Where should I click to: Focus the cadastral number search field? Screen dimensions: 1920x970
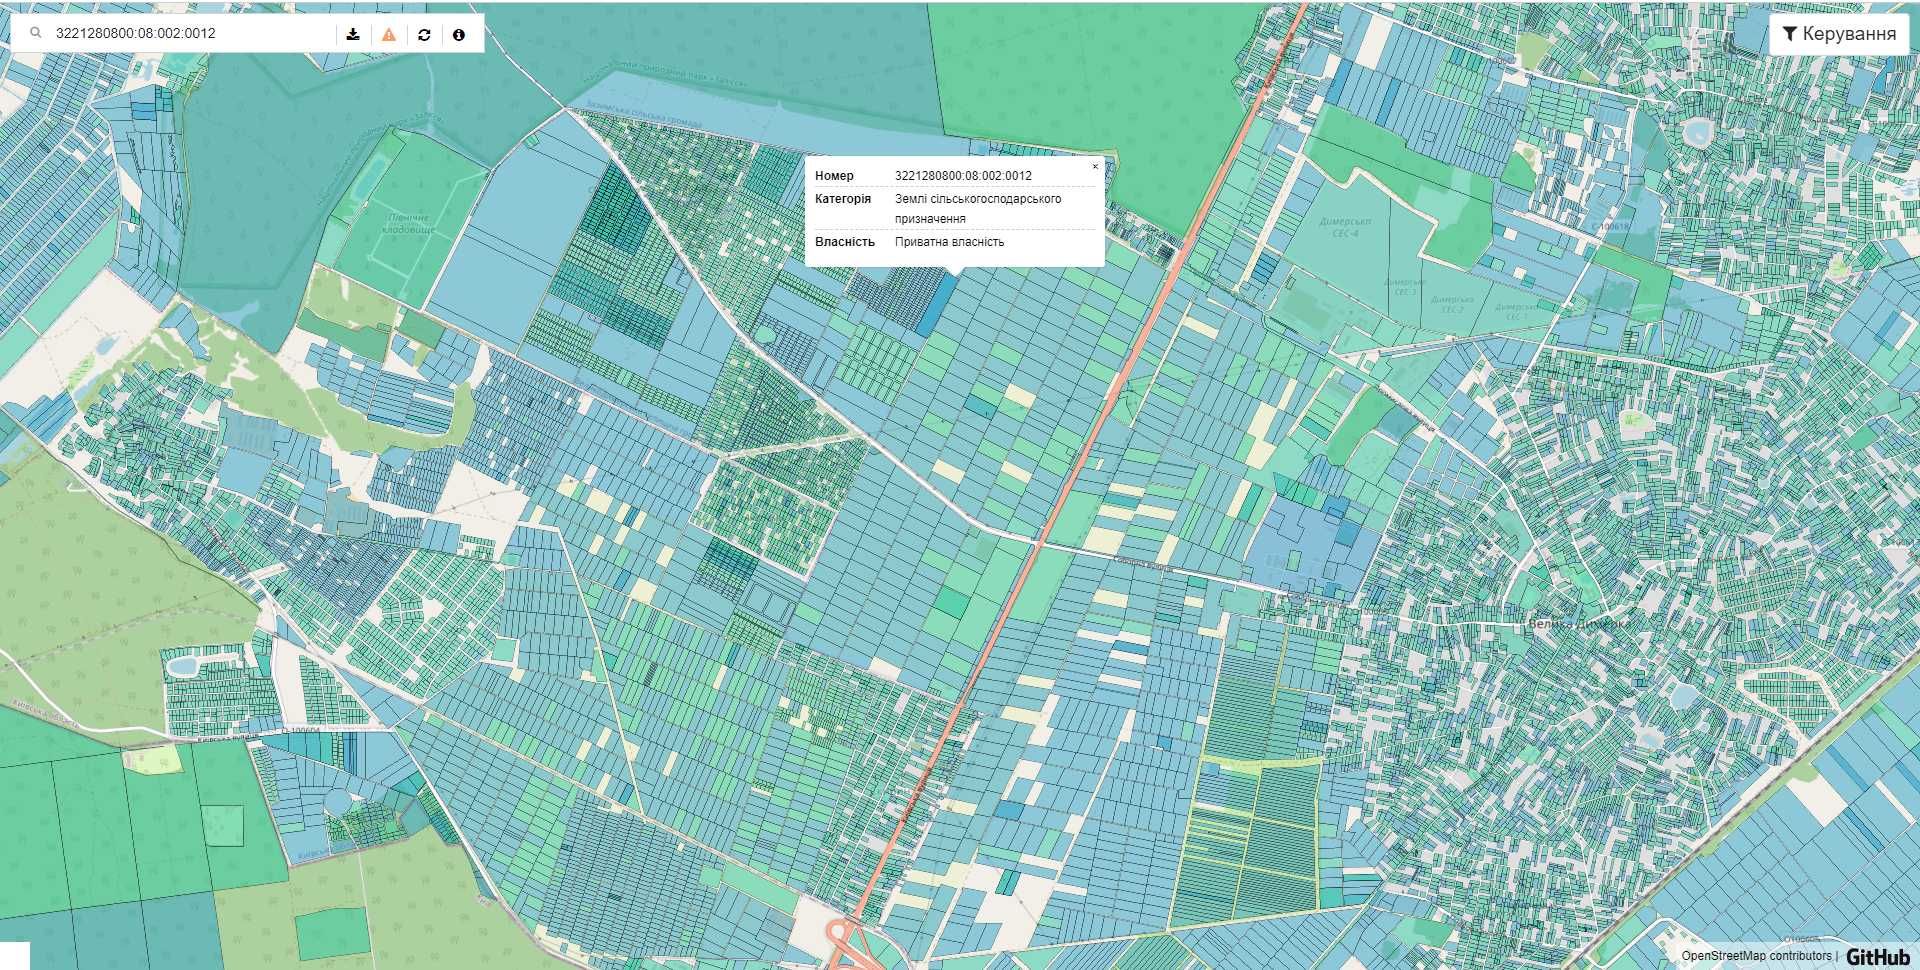pos(190,33)
